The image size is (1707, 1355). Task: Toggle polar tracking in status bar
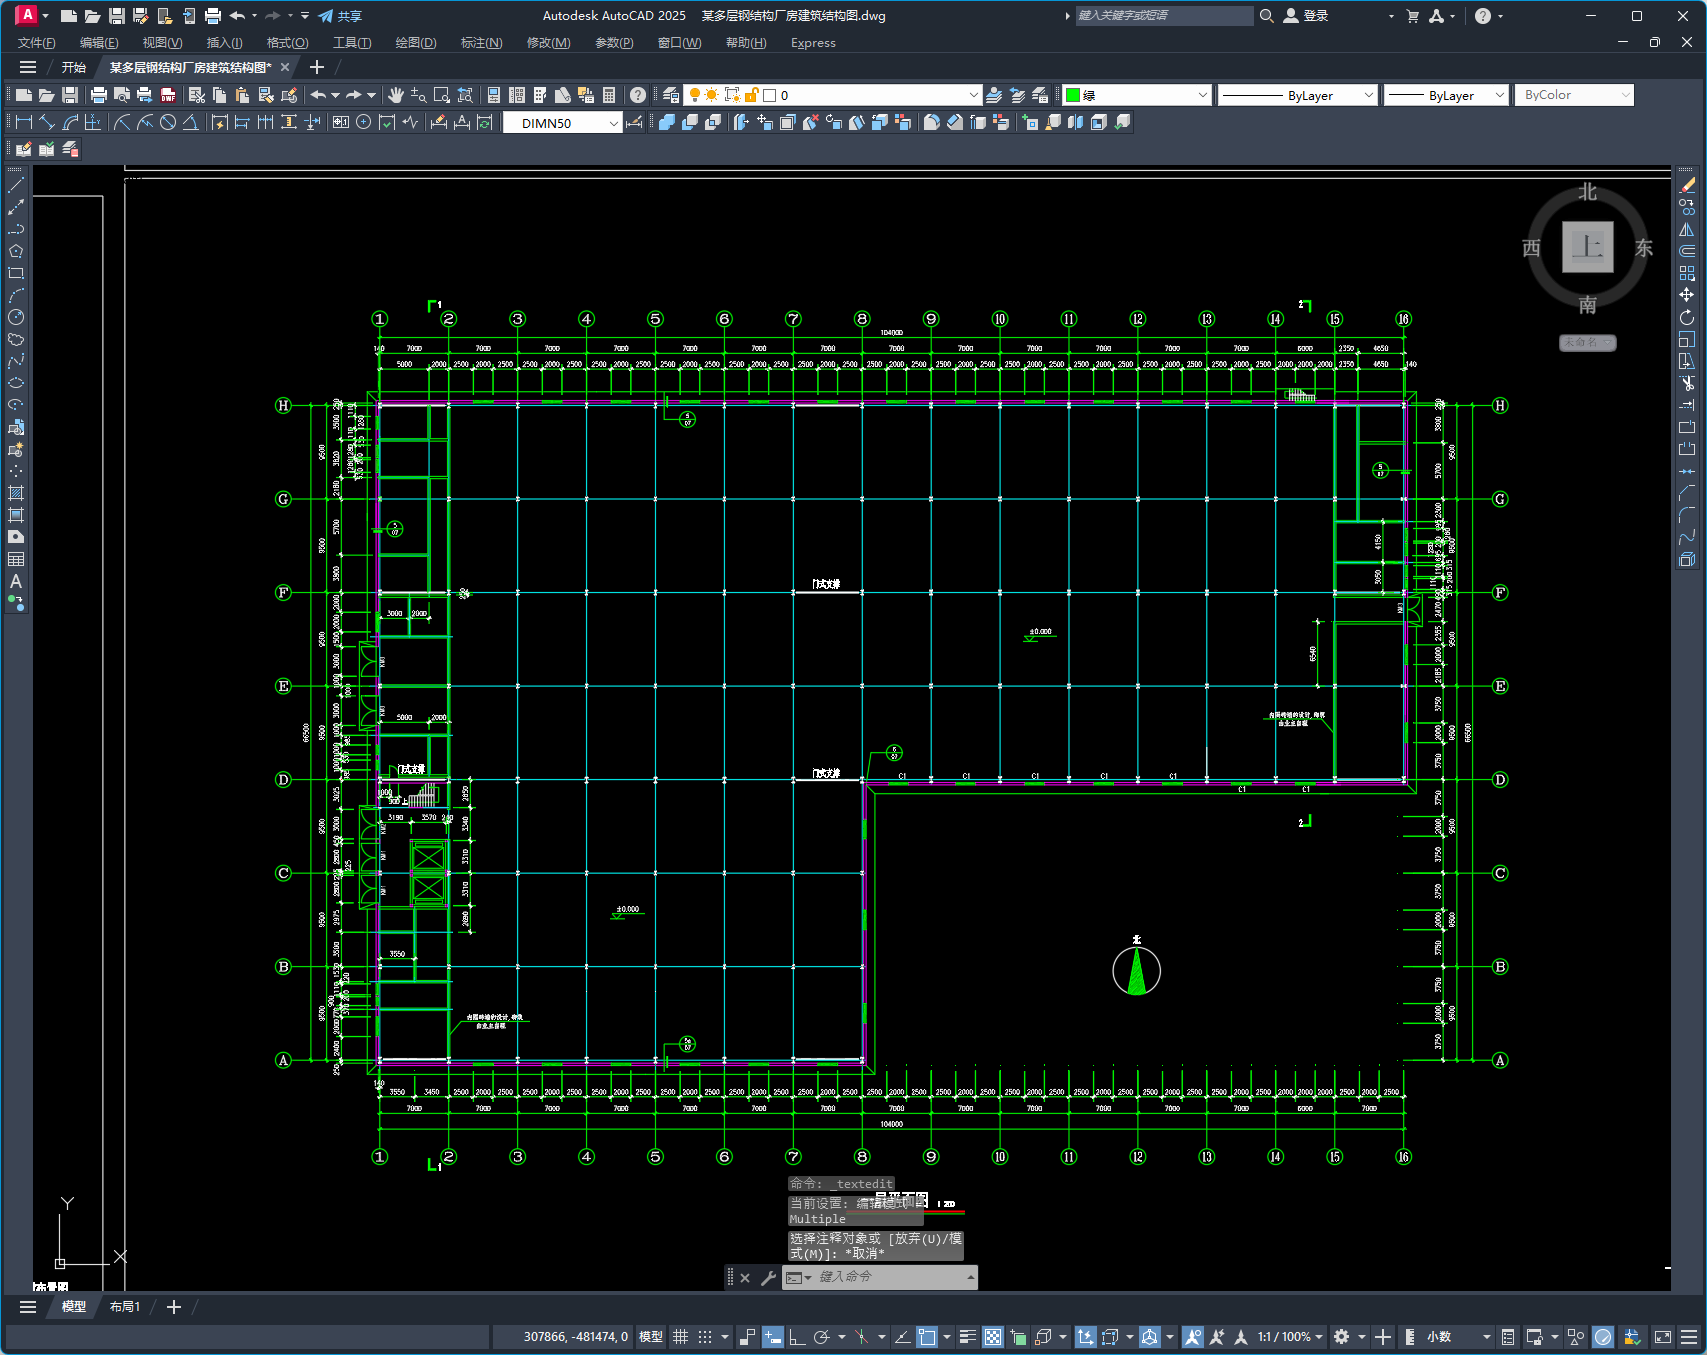click(x=822, y=1337)
